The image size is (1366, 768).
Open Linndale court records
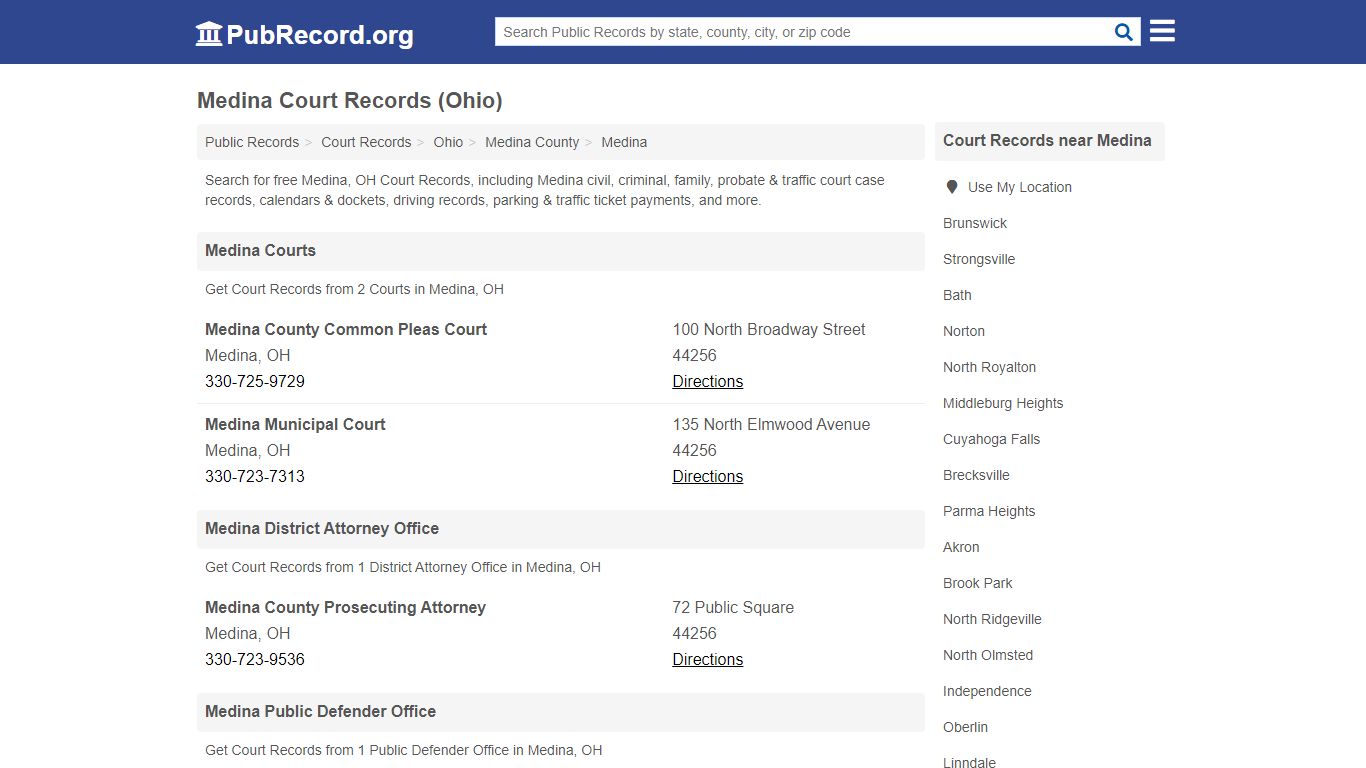click(x=969, y=763)
